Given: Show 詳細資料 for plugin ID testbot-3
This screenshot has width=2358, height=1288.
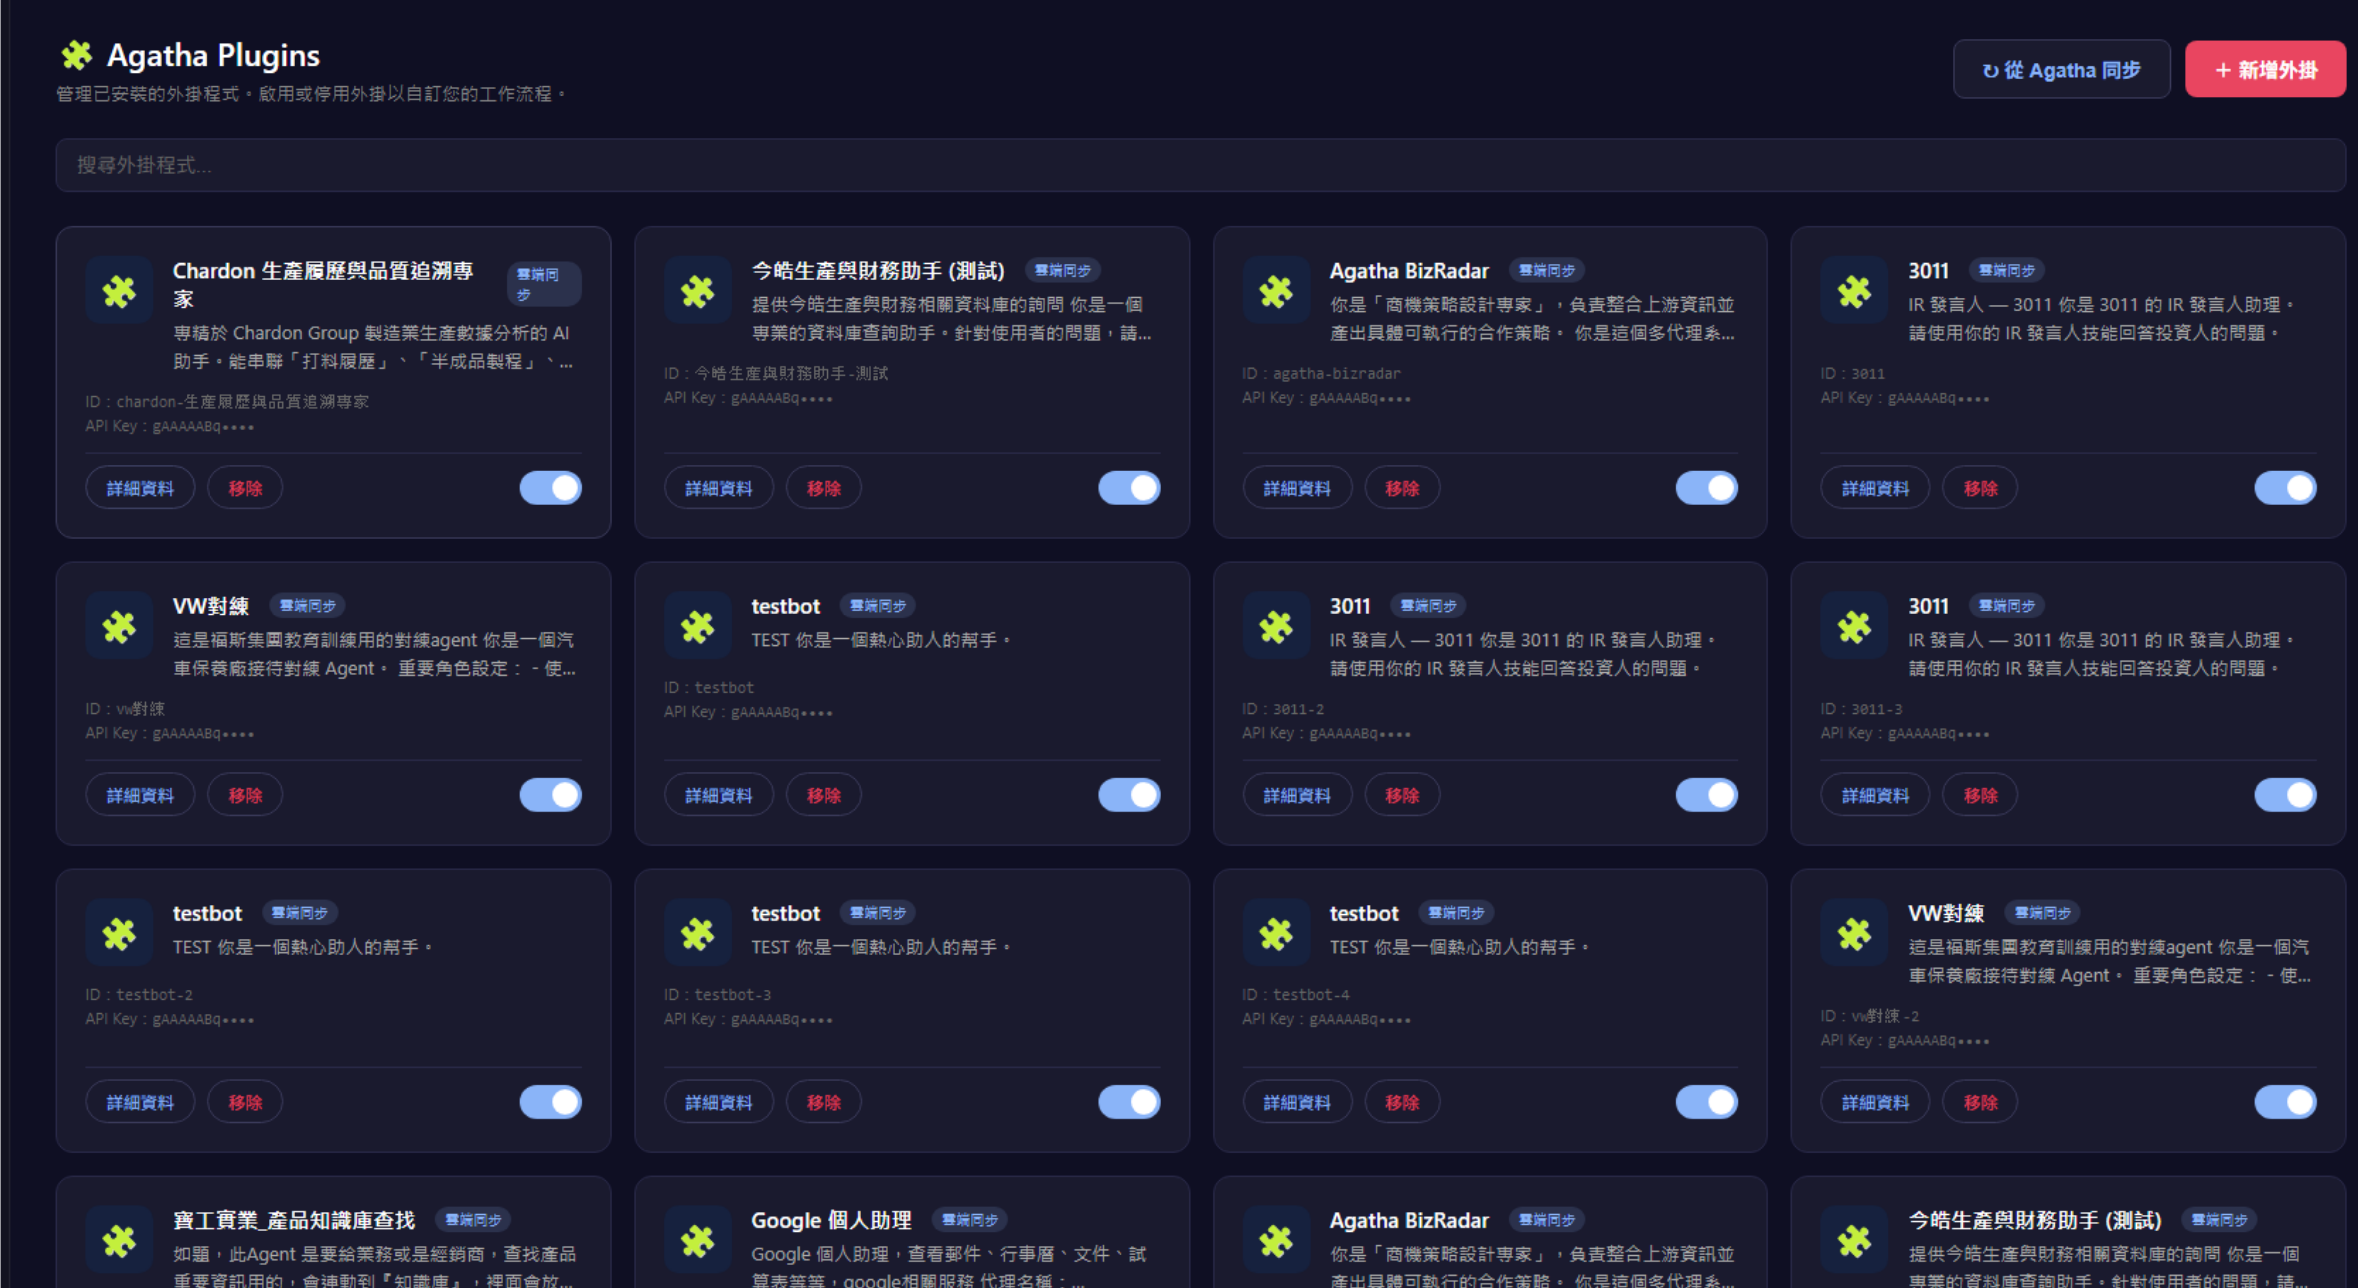Looking at the screenshot, I should click(x=719, y=1102).
